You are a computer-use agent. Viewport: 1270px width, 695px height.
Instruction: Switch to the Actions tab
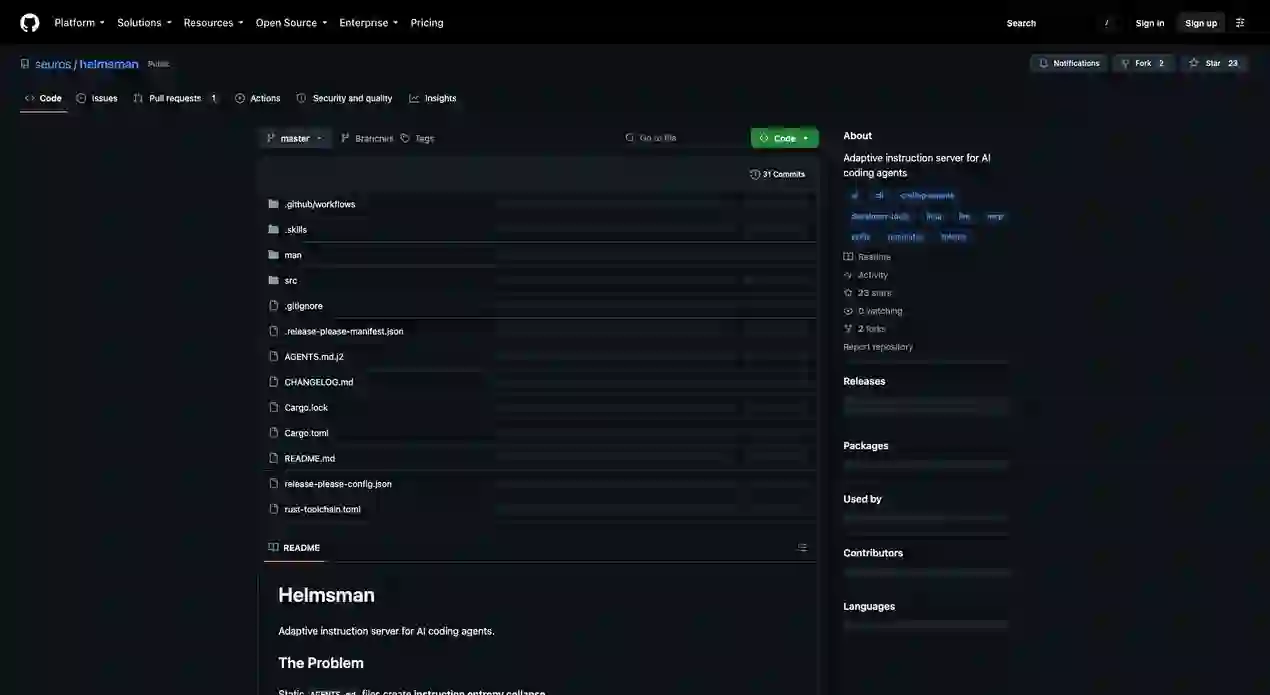tap(257, 98)
